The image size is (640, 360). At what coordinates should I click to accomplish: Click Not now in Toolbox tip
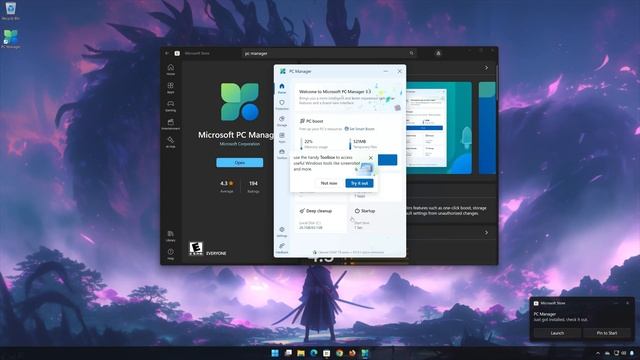tap(329, 183)
